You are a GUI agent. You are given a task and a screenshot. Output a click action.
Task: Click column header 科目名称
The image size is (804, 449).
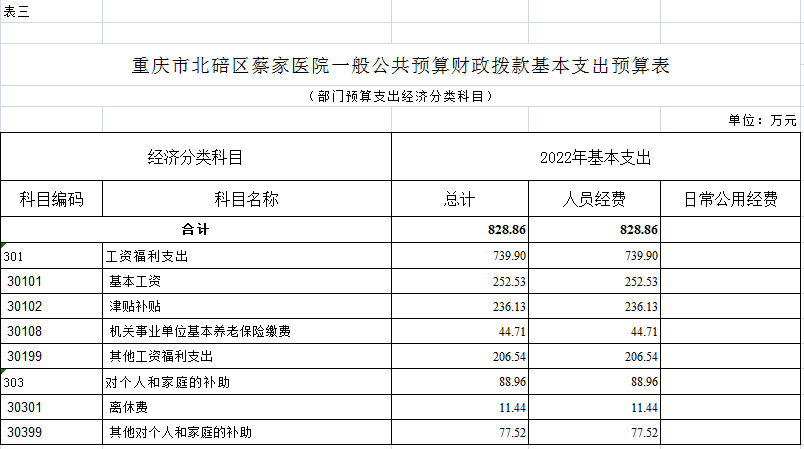click(247, 199)
